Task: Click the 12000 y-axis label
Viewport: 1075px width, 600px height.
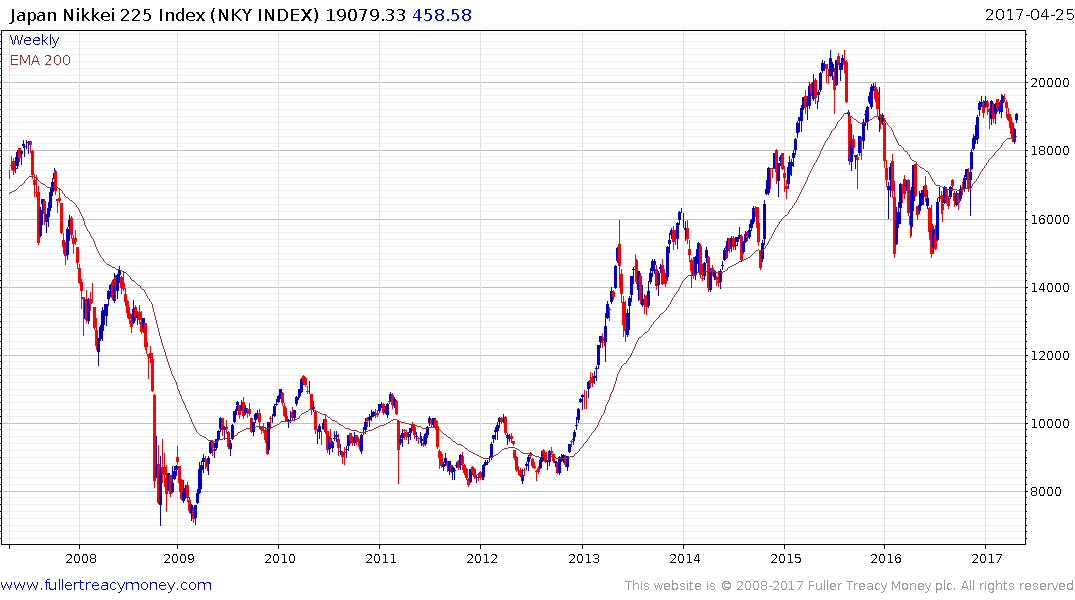Action: point(1050,355)
